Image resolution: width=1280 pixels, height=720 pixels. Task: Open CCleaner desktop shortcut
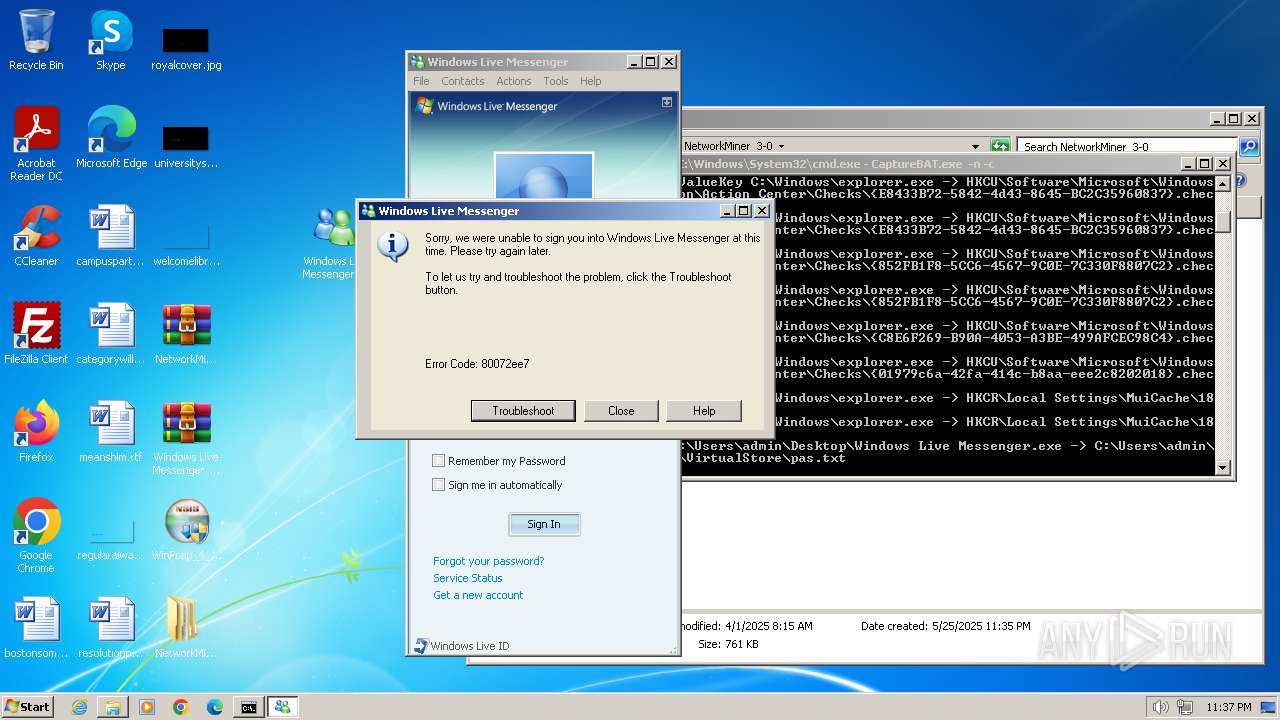36,236
